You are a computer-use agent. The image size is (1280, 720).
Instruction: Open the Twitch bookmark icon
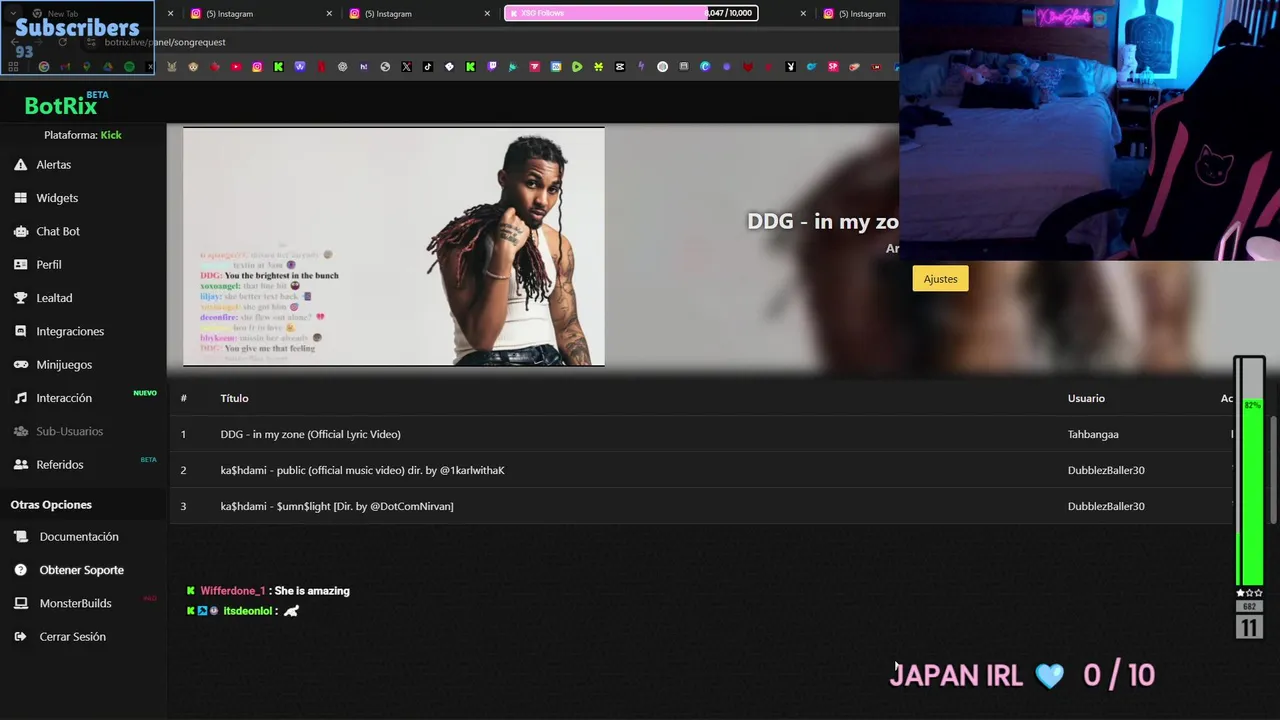coord(492,67)
